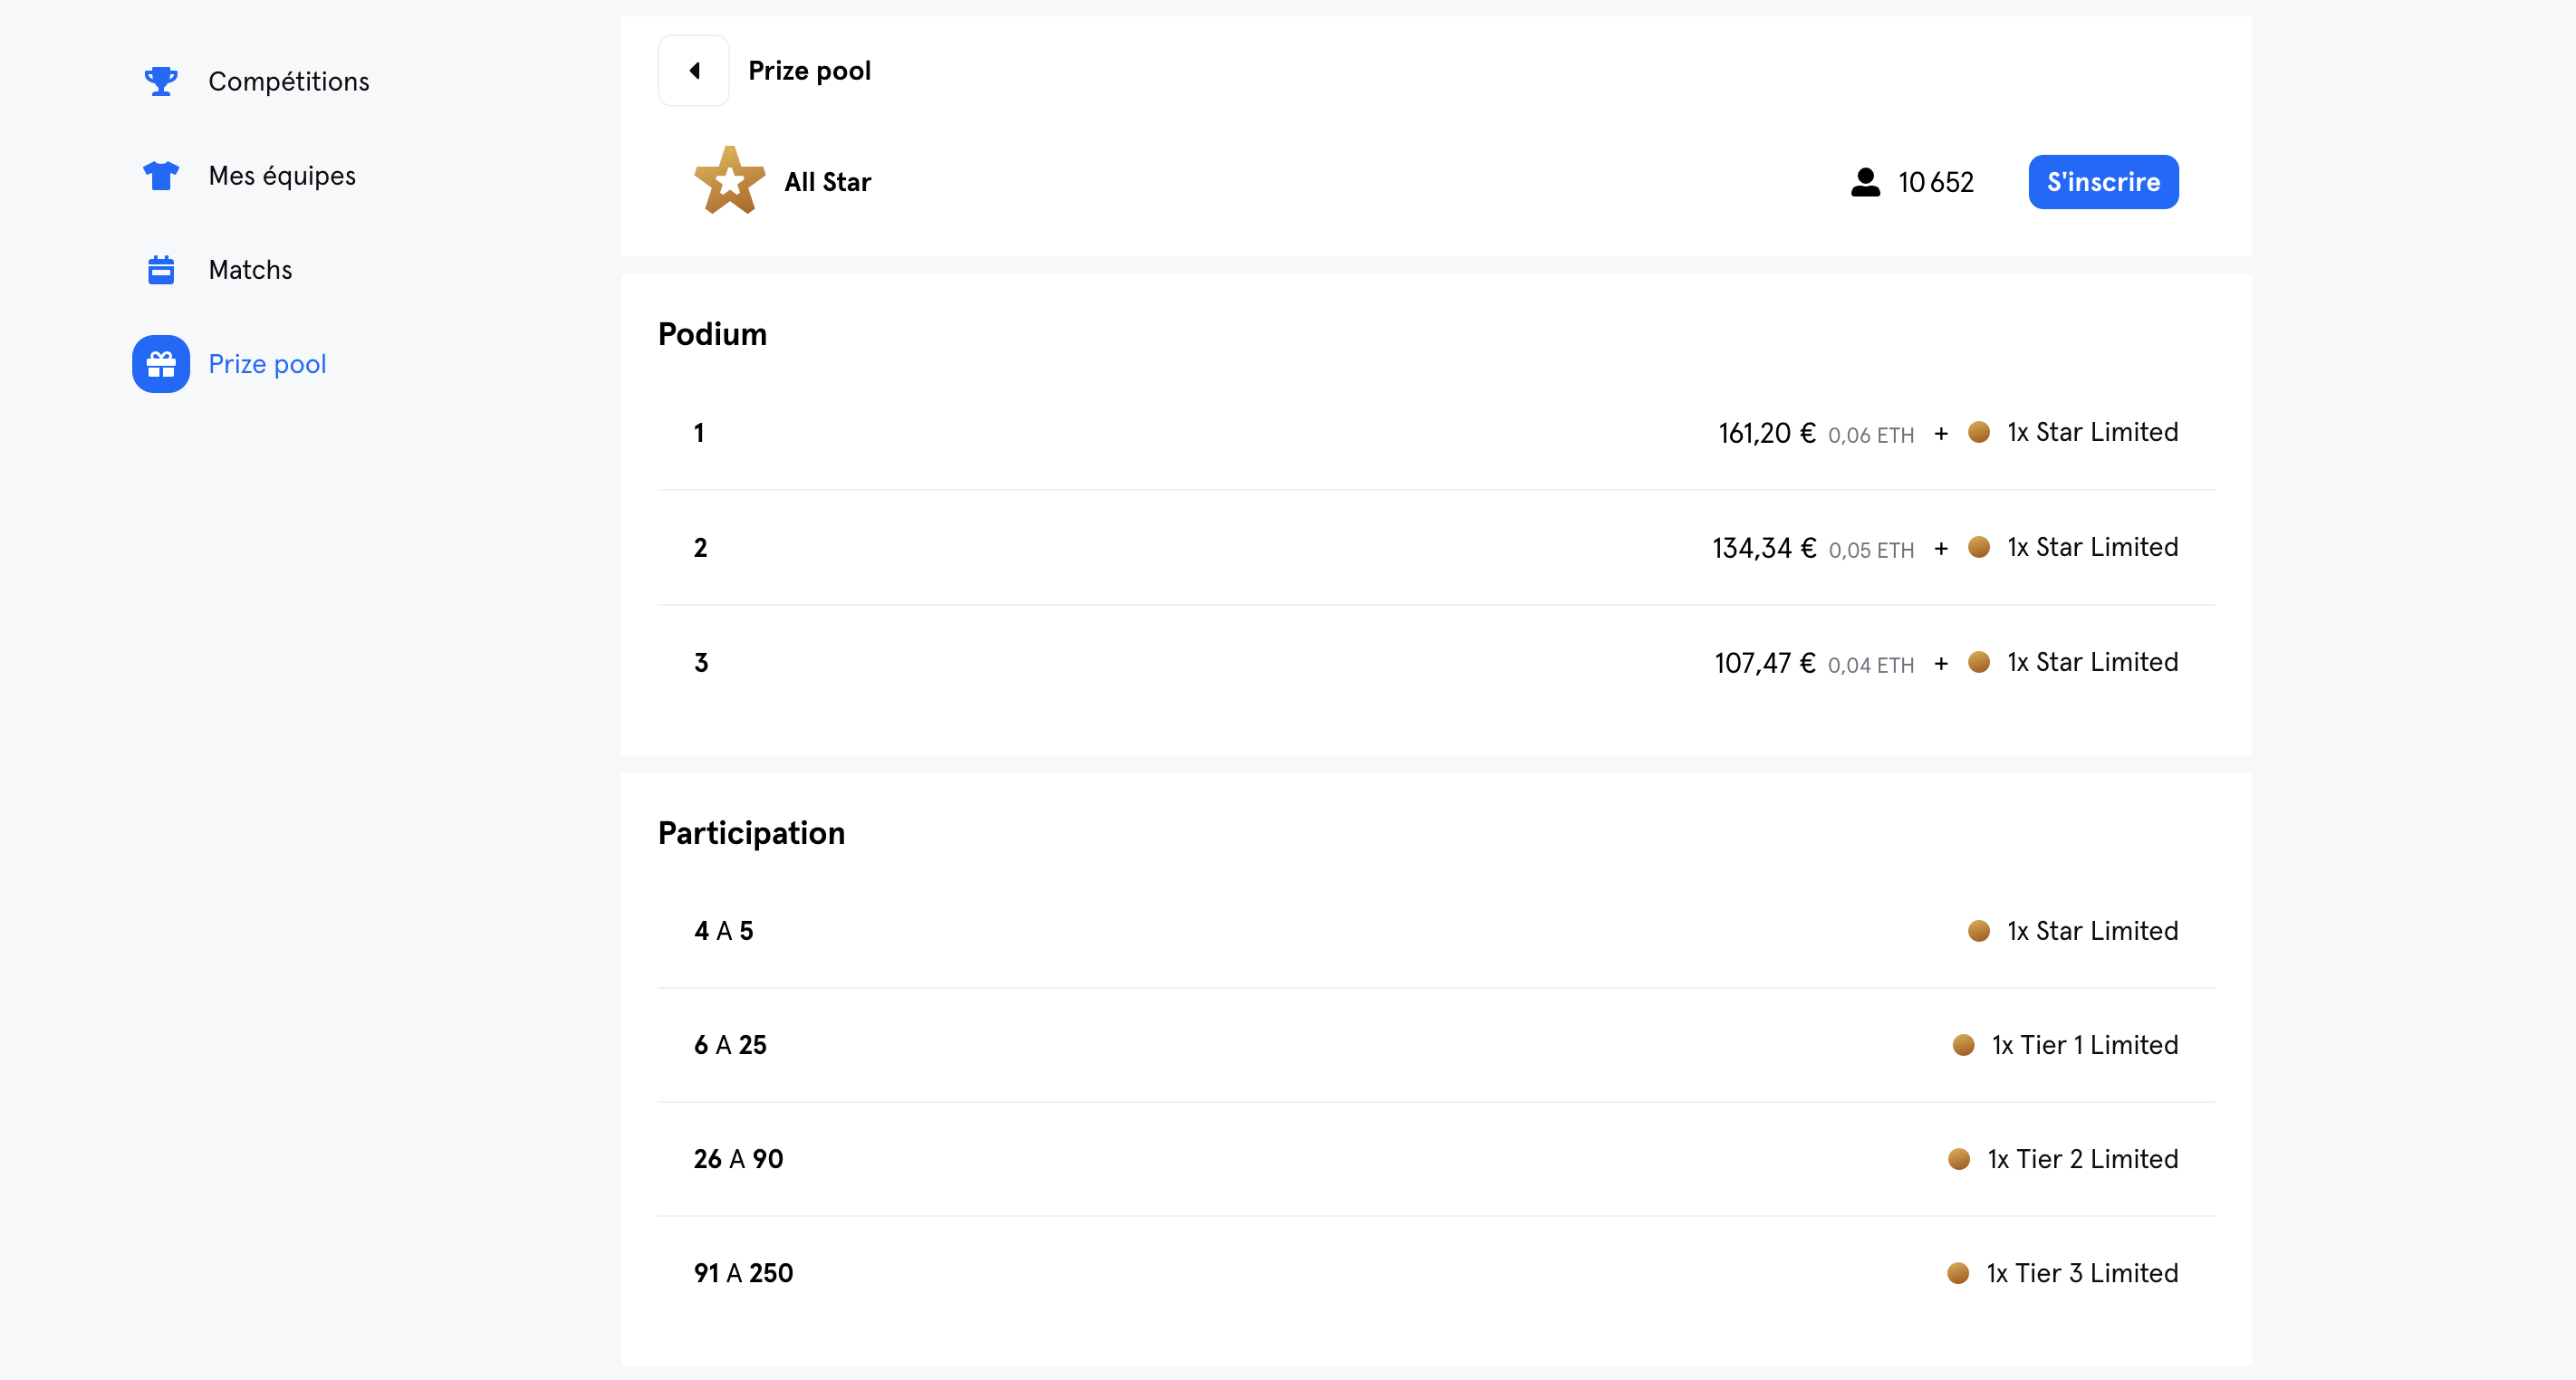The height and width of the screenshot is (1380, 2576).
Task: Click the gift icon for Prize pool
Action: [x=161, y=364]
